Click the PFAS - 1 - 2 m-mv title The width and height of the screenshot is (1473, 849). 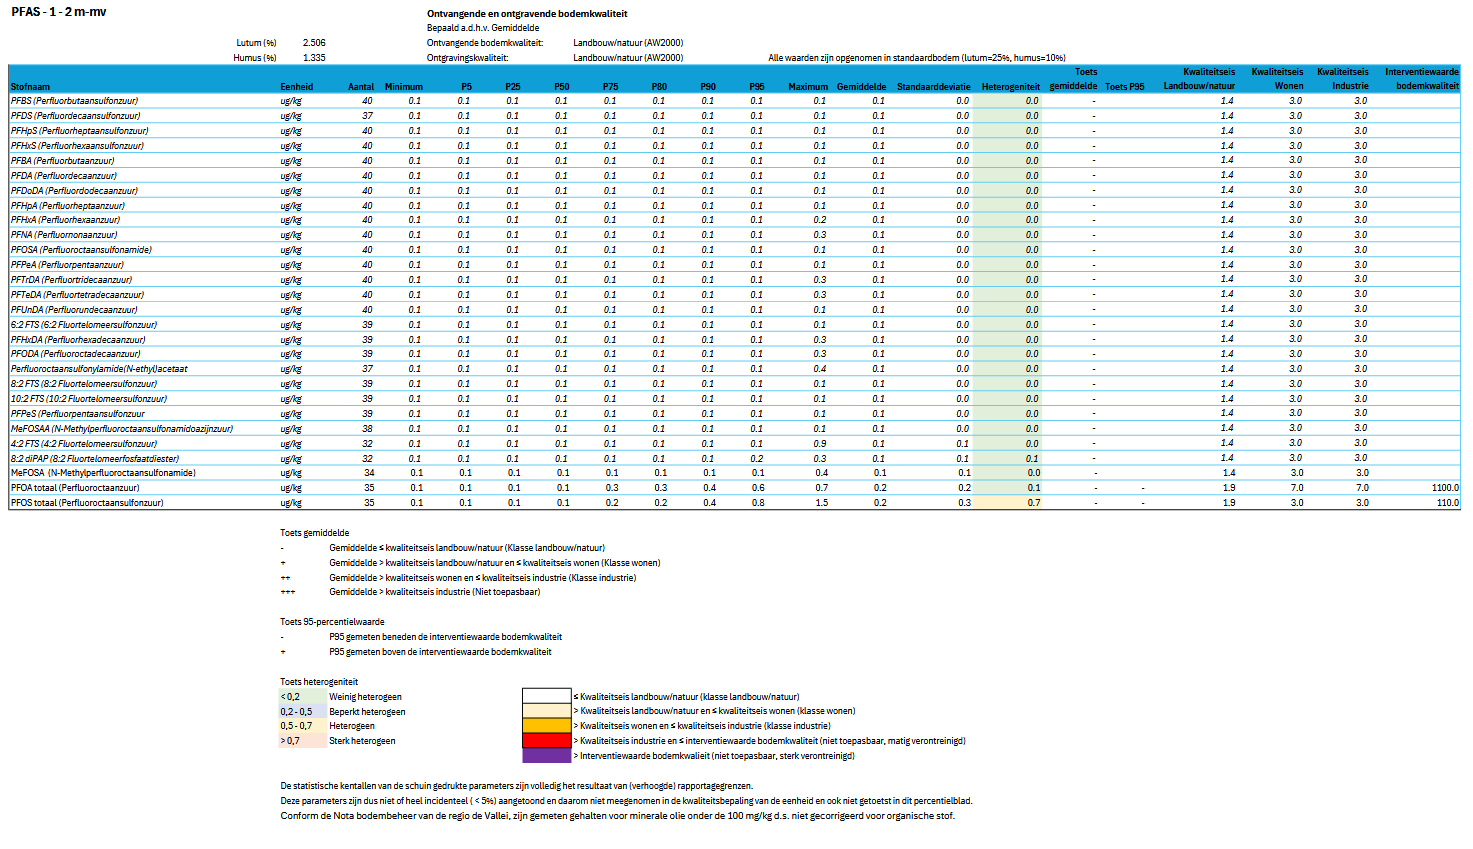(x=59, y=12)
